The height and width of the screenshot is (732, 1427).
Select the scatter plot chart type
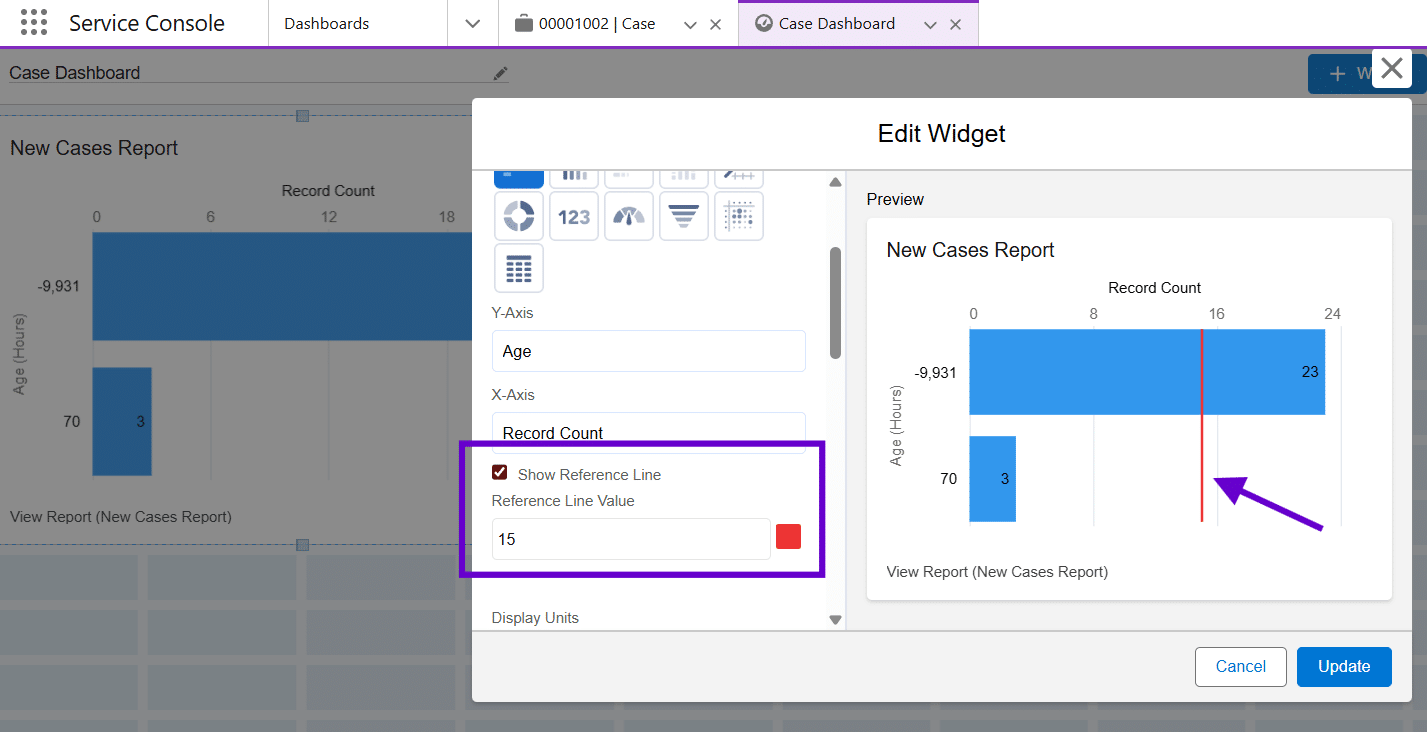[x=739, y=216]
